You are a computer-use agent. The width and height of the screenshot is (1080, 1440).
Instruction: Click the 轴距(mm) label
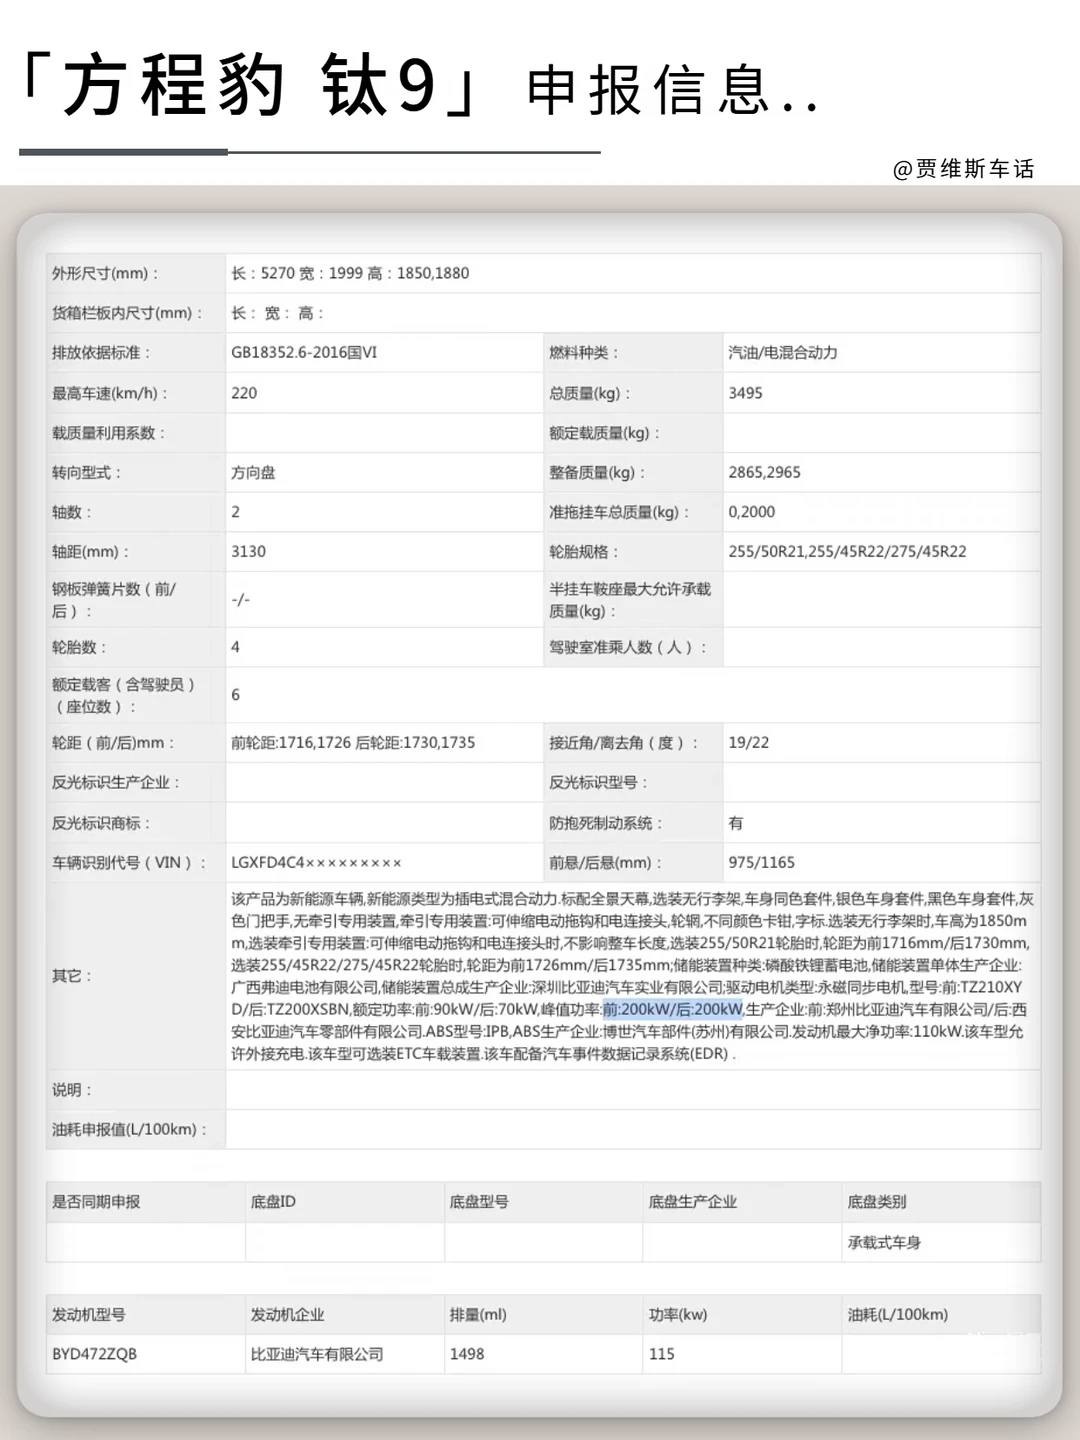(90, 552)
